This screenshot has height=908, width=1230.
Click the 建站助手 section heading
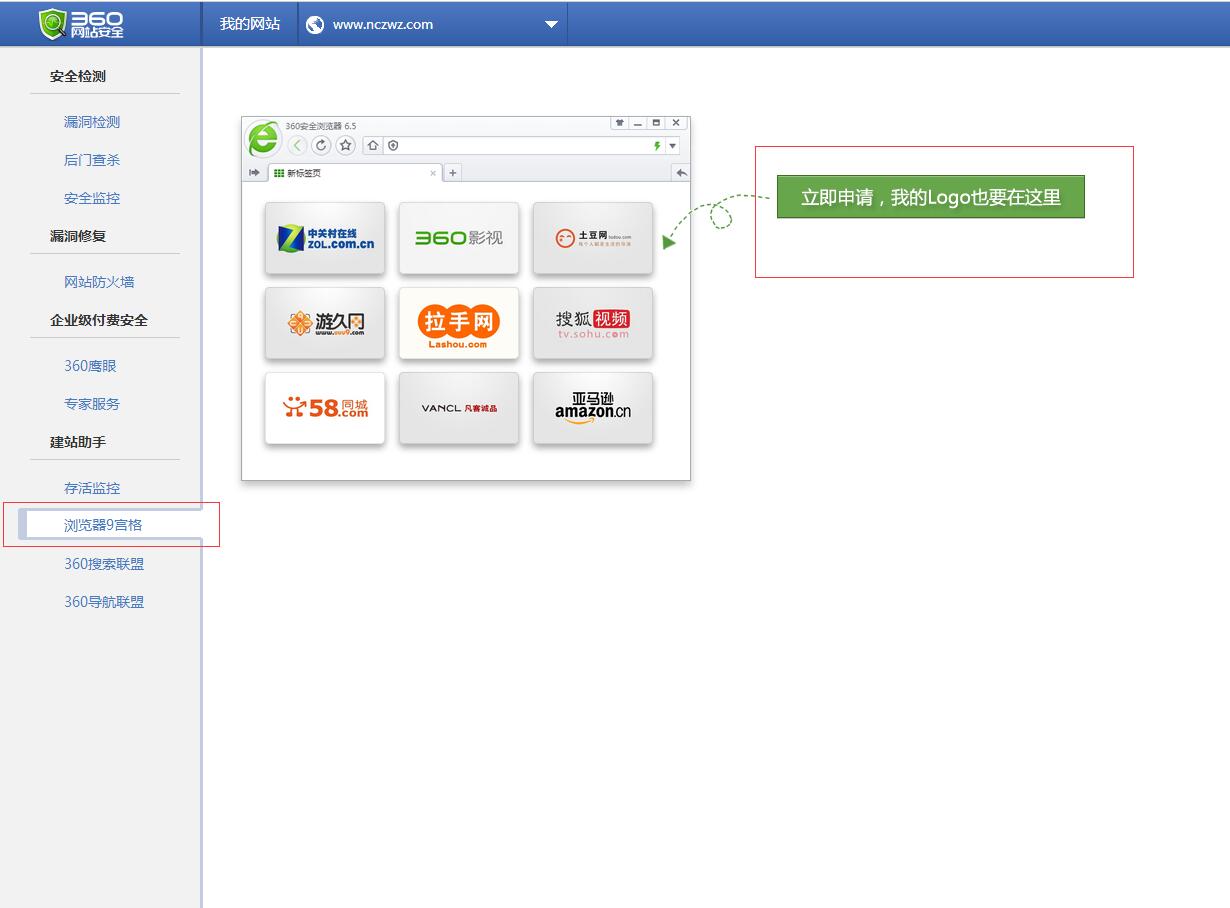78,442
